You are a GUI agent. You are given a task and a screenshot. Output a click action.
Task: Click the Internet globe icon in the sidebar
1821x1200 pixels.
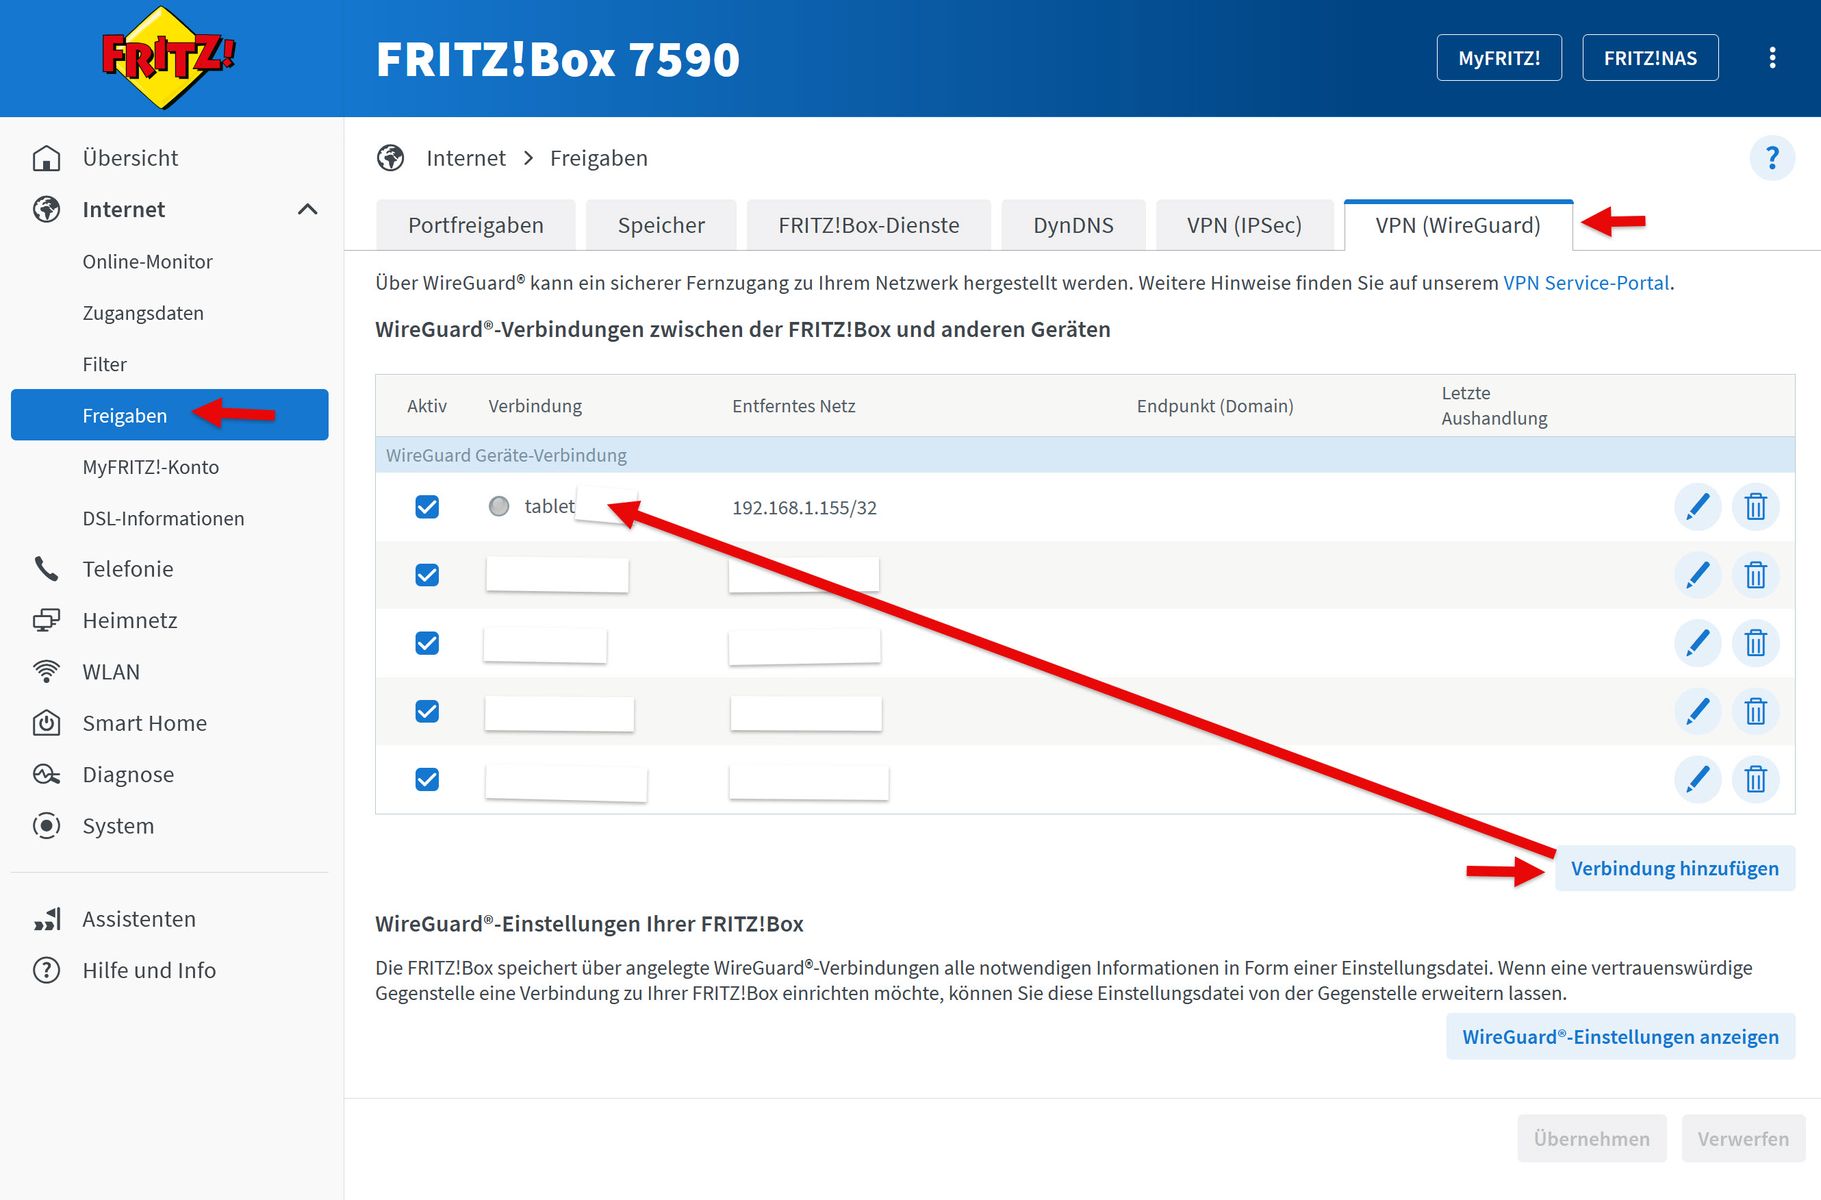[x=46, y=209]
